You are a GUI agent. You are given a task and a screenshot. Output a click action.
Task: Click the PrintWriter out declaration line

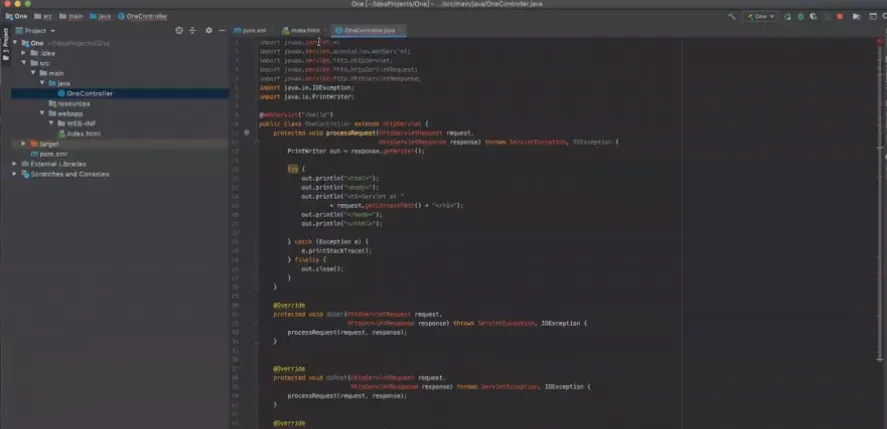coord(356,151)
